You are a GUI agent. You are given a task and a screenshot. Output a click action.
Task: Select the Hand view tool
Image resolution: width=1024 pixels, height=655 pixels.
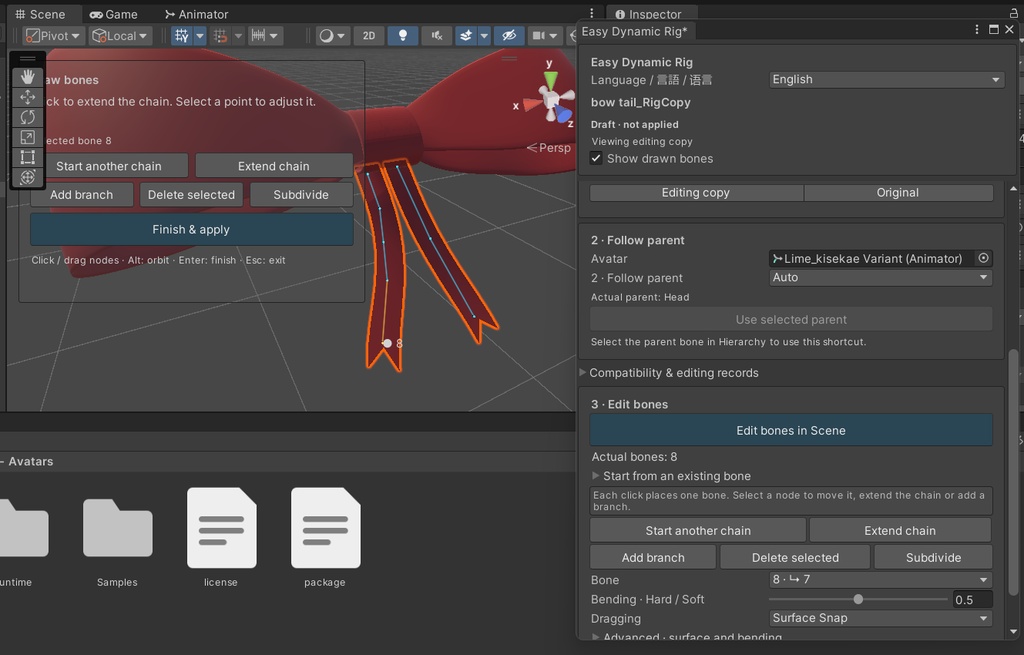27,77
